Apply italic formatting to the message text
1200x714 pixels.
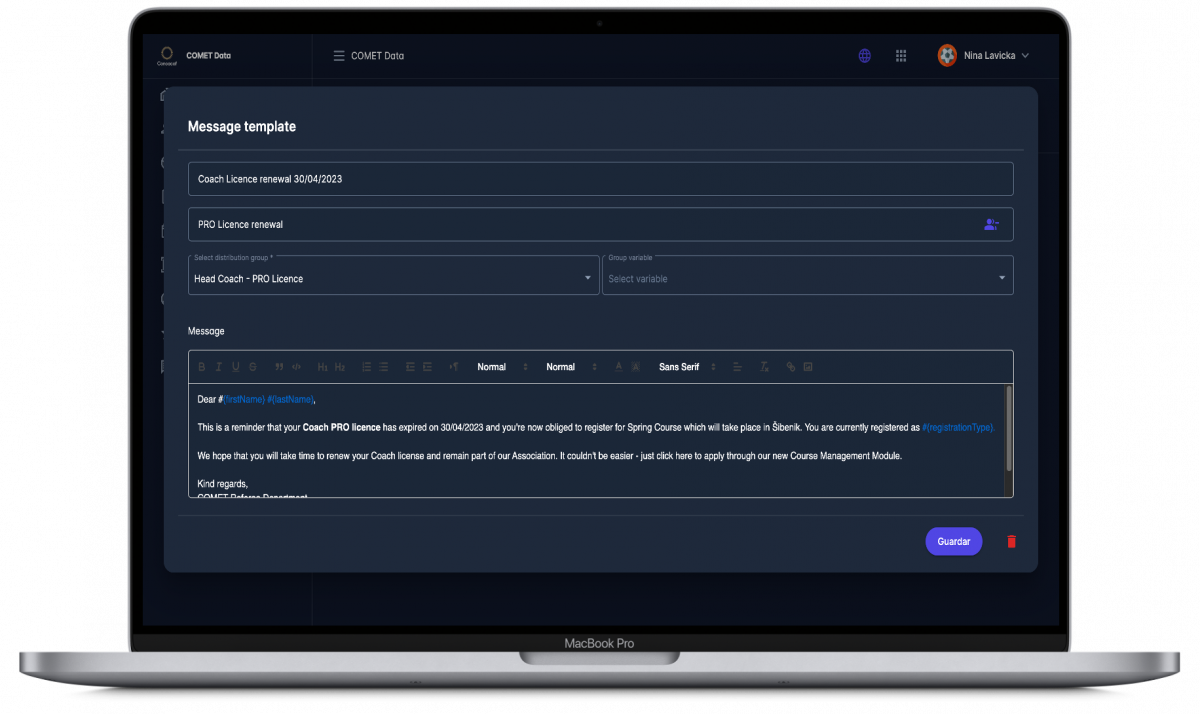[219, 367]
